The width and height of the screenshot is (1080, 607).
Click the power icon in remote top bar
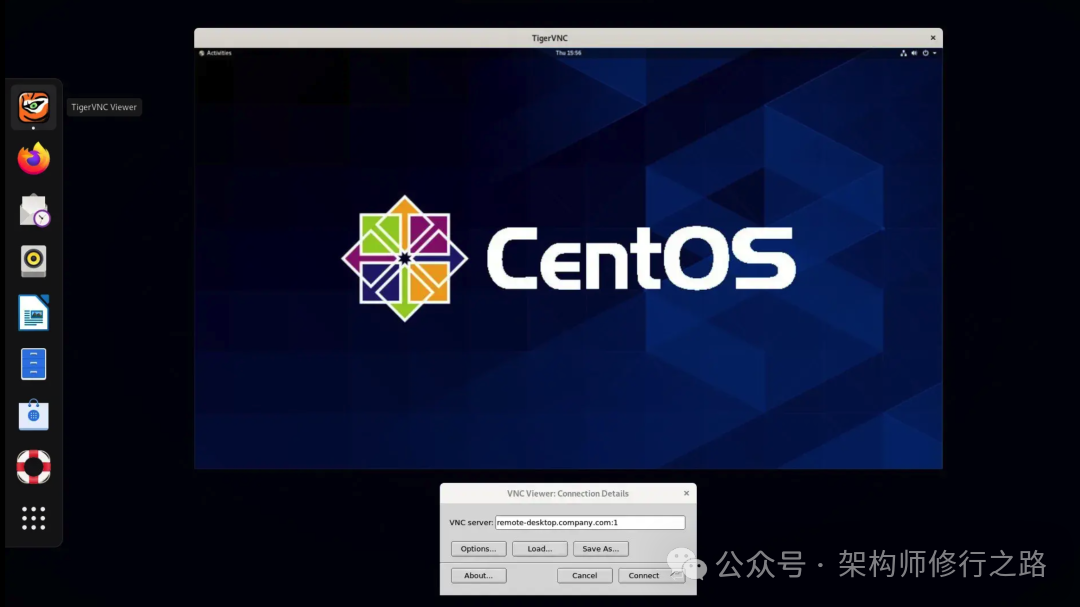click(x=925, y=53)
